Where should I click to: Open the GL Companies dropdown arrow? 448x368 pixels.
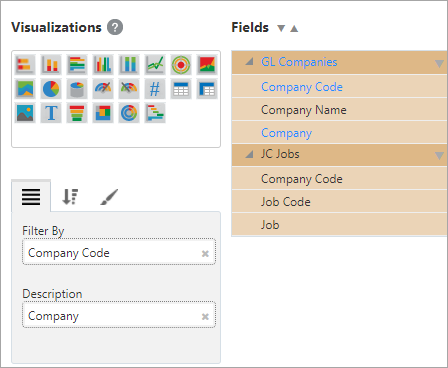pyautogui.click(x=439, y=63)
